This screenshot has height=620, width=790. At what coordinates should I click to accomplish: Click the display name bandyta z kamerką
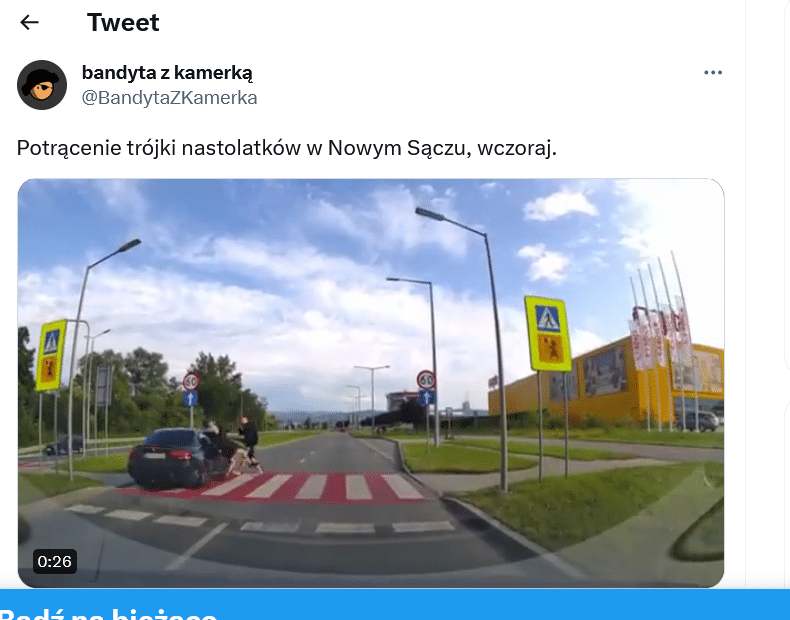point(167,73)
